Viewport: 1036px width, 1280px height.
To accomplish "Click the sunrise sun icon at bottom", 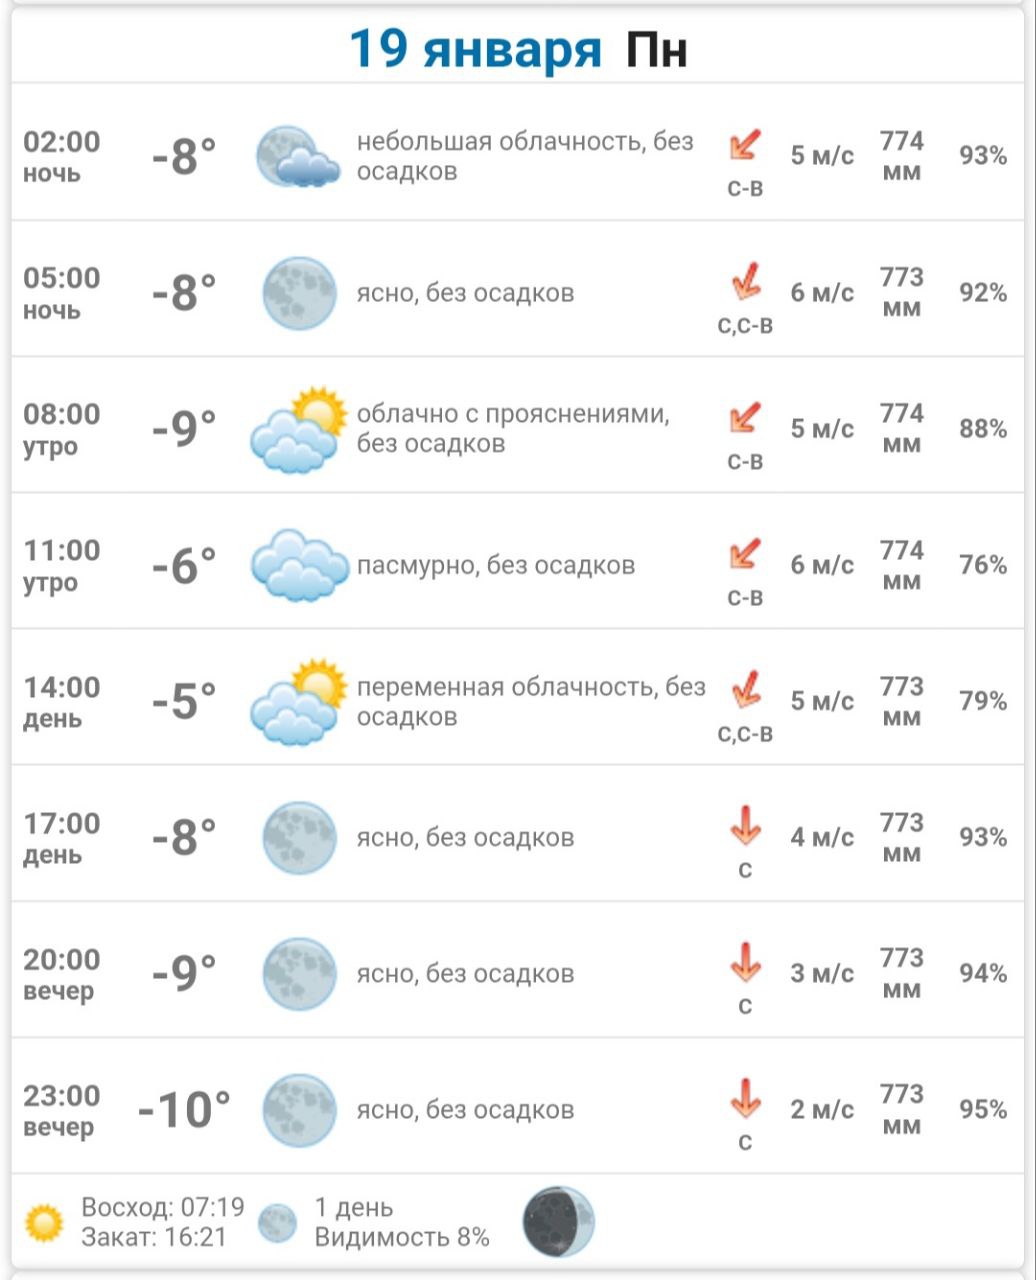I will click(x=44, y=1222).
